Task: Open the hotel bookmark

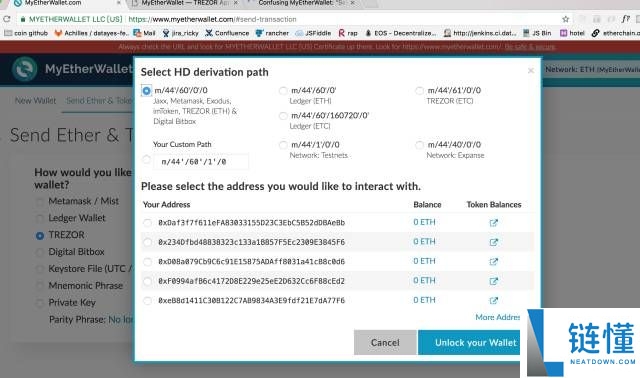Action: pos(572,33)
